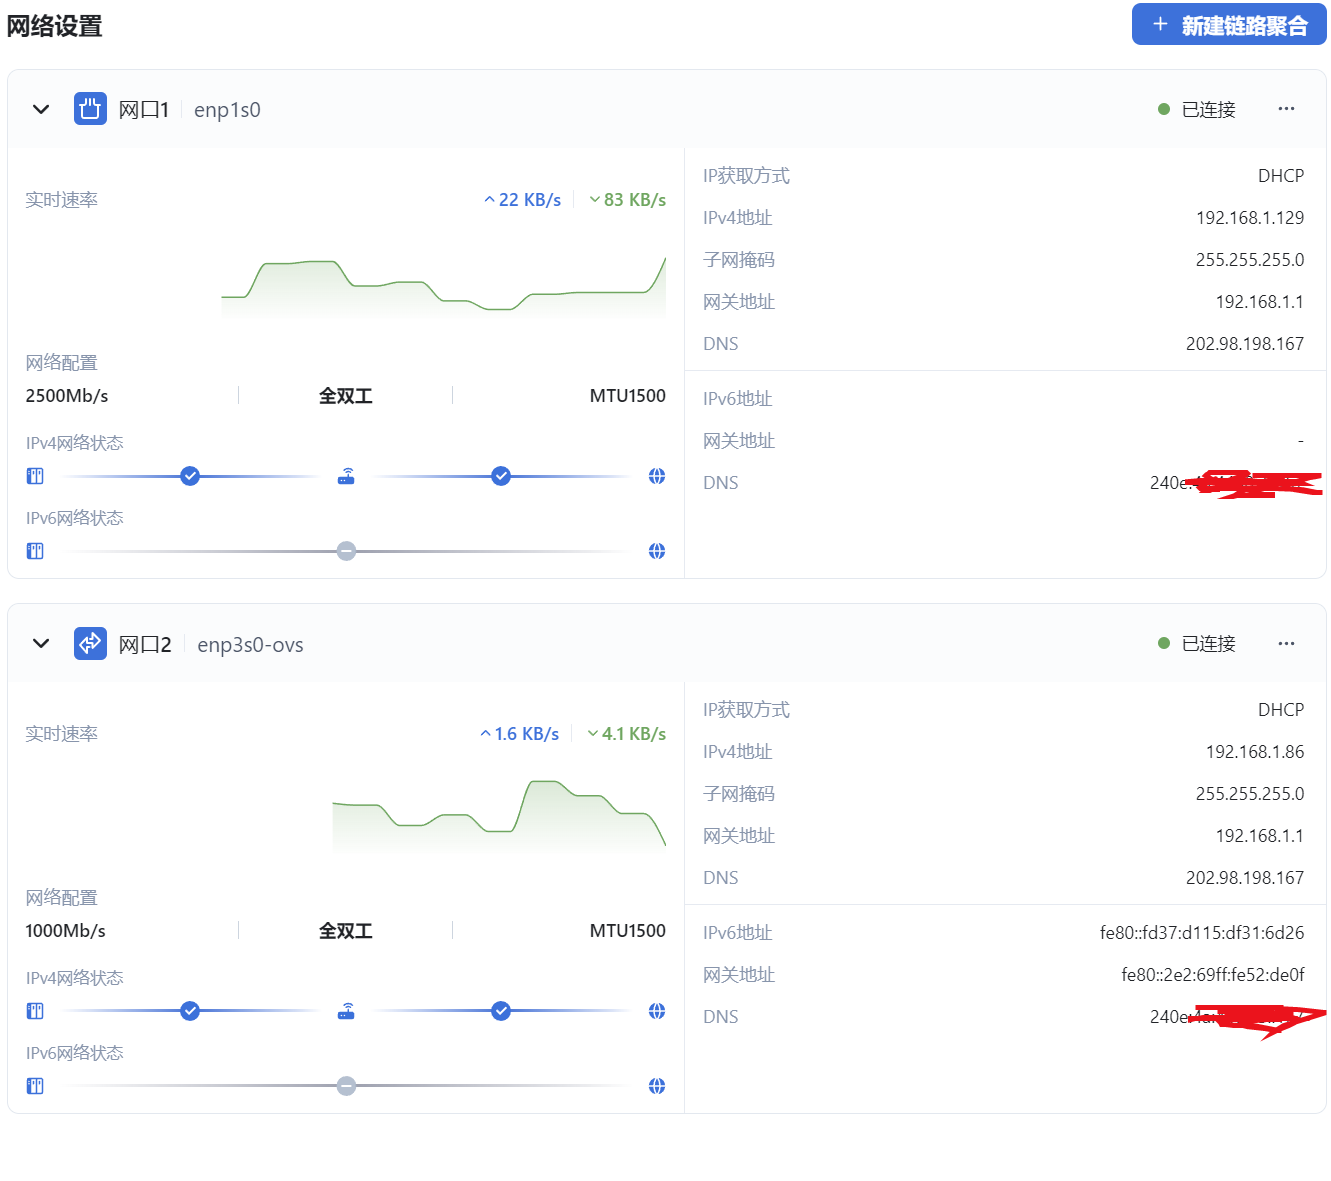The height and width of the screenshot is (1181, 1331).
Task: Click globe icon in 网口1 IPv4 status row
Action: tap(657, 476)
